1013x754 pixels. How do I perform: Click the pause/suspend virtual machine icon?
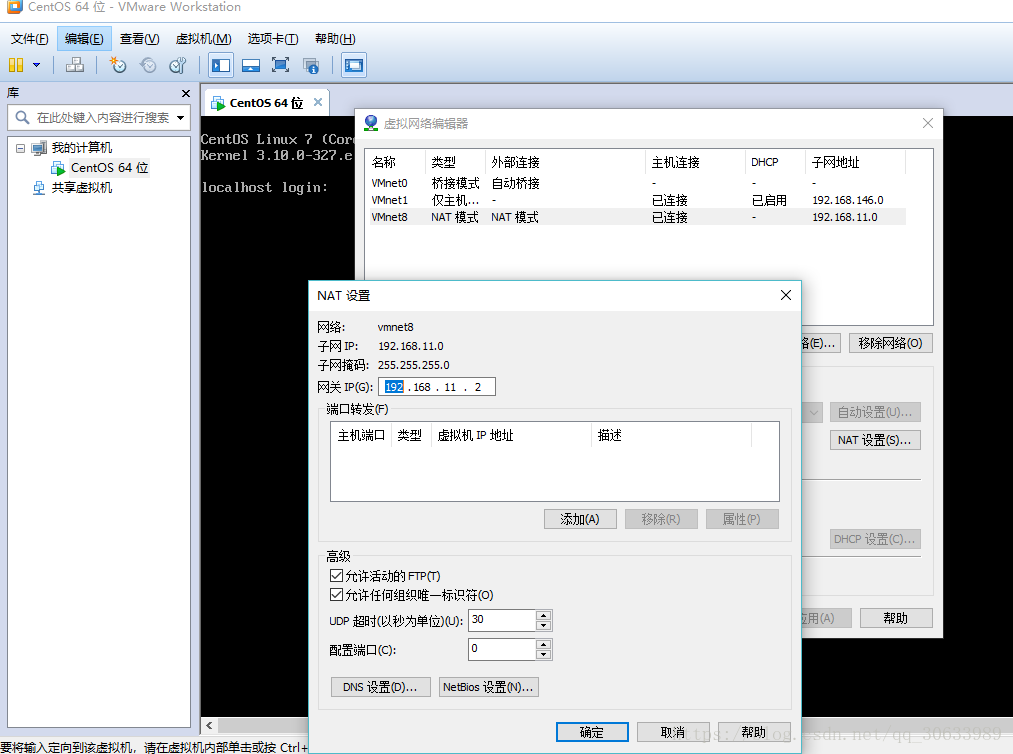16,65
